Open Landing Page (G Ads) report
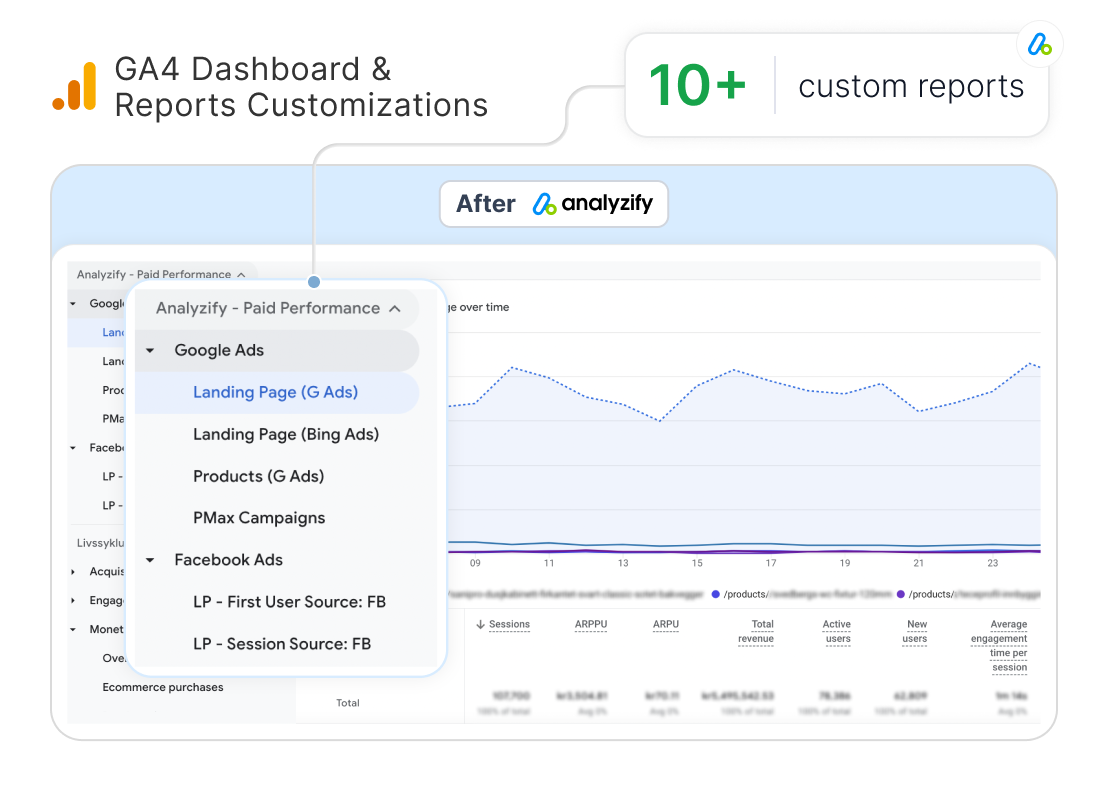Image resolution: width=1110 pixels, height=790 pixels. 276,392
